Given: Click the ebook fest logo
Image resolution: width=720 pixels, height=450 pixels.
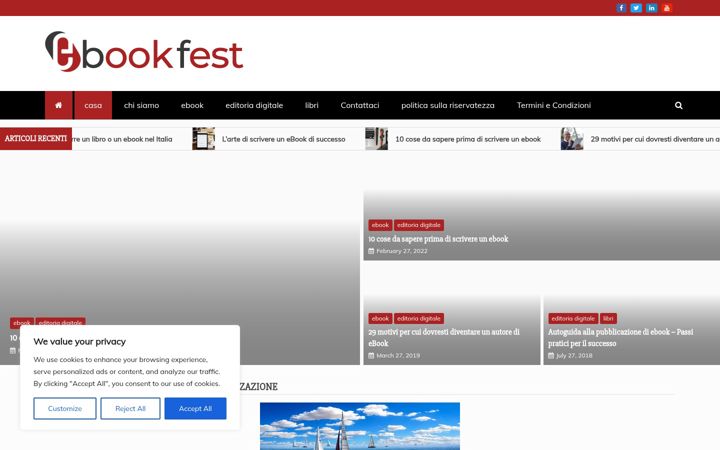Looking at the screenshot, I should [144, 51].
